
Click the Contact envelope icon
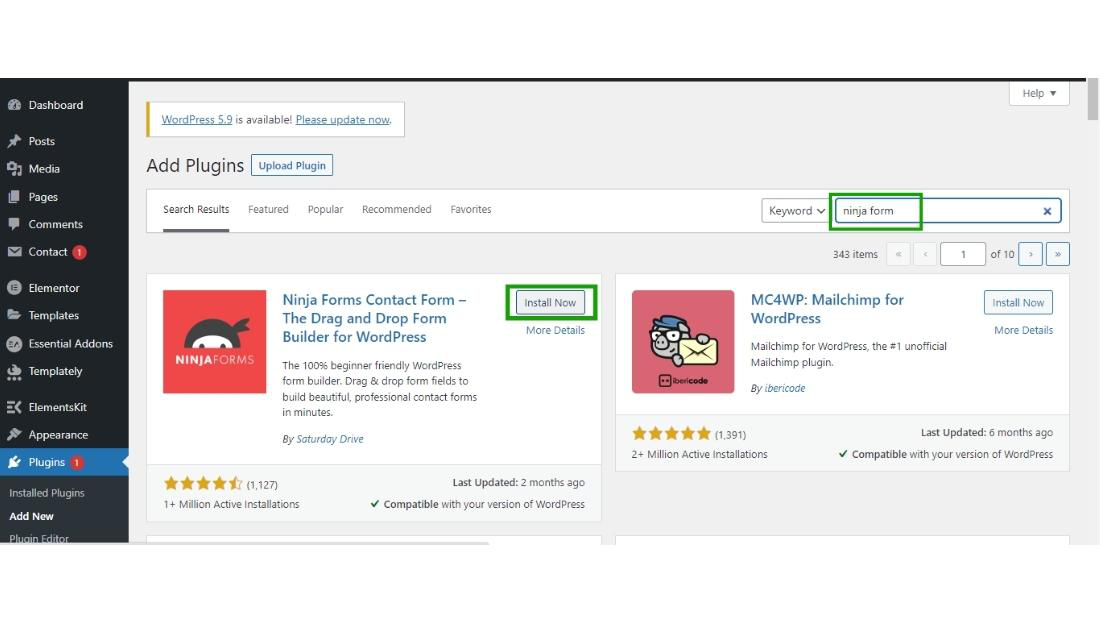click(14, 251)
